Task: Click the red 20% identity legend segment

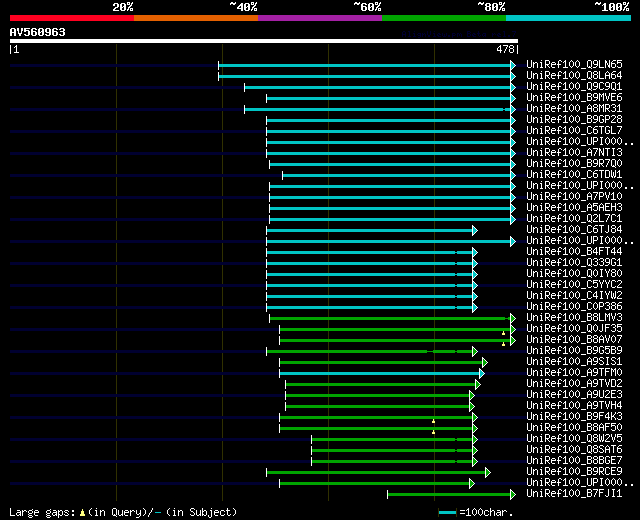Action: pos(72,18)
